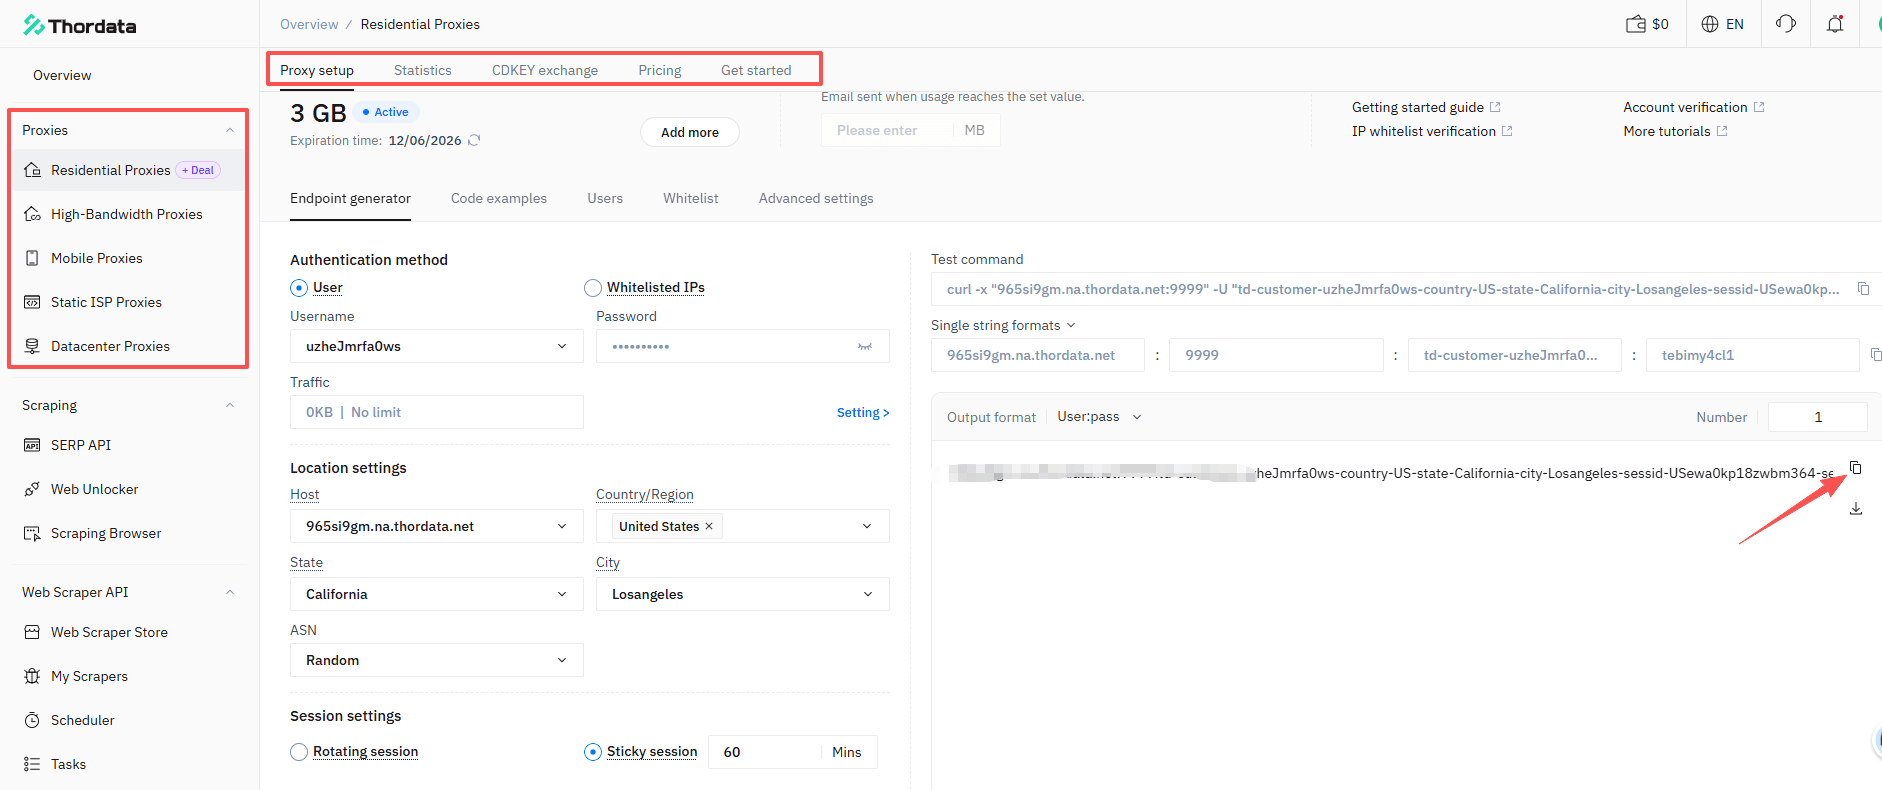Collapse the Proxies sidebar section
The height and width of the screenshot is (790, 1882).
[230, 130]
